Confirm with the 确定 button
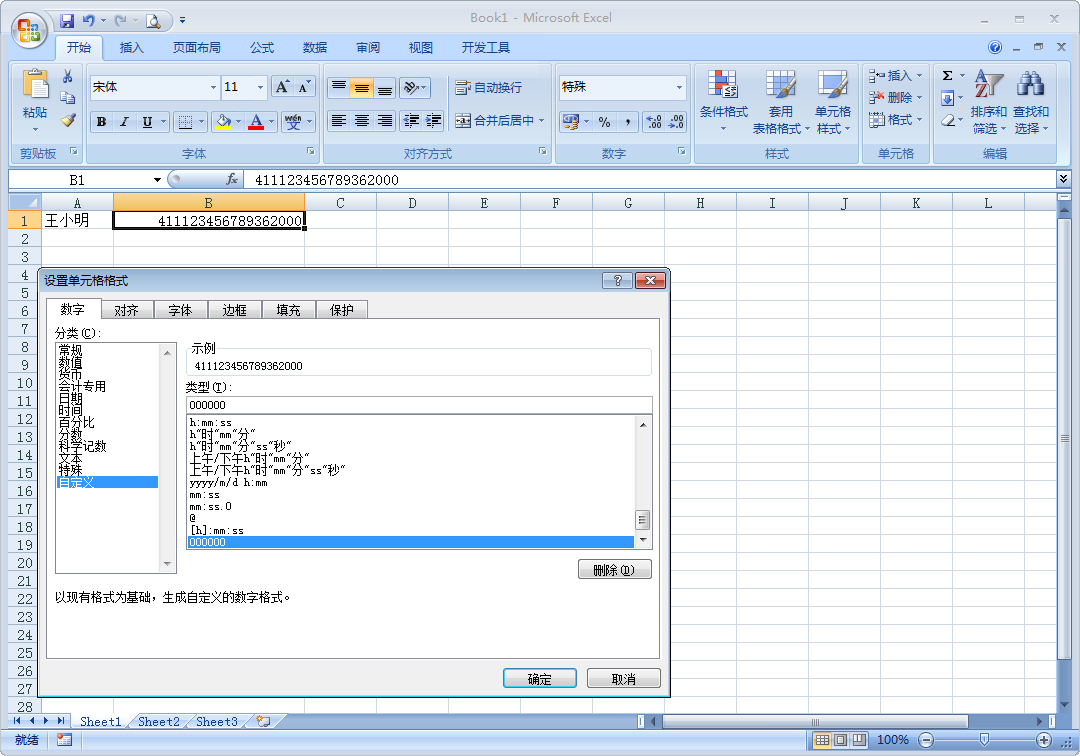1080x756 pixels. tap(540, 679)
